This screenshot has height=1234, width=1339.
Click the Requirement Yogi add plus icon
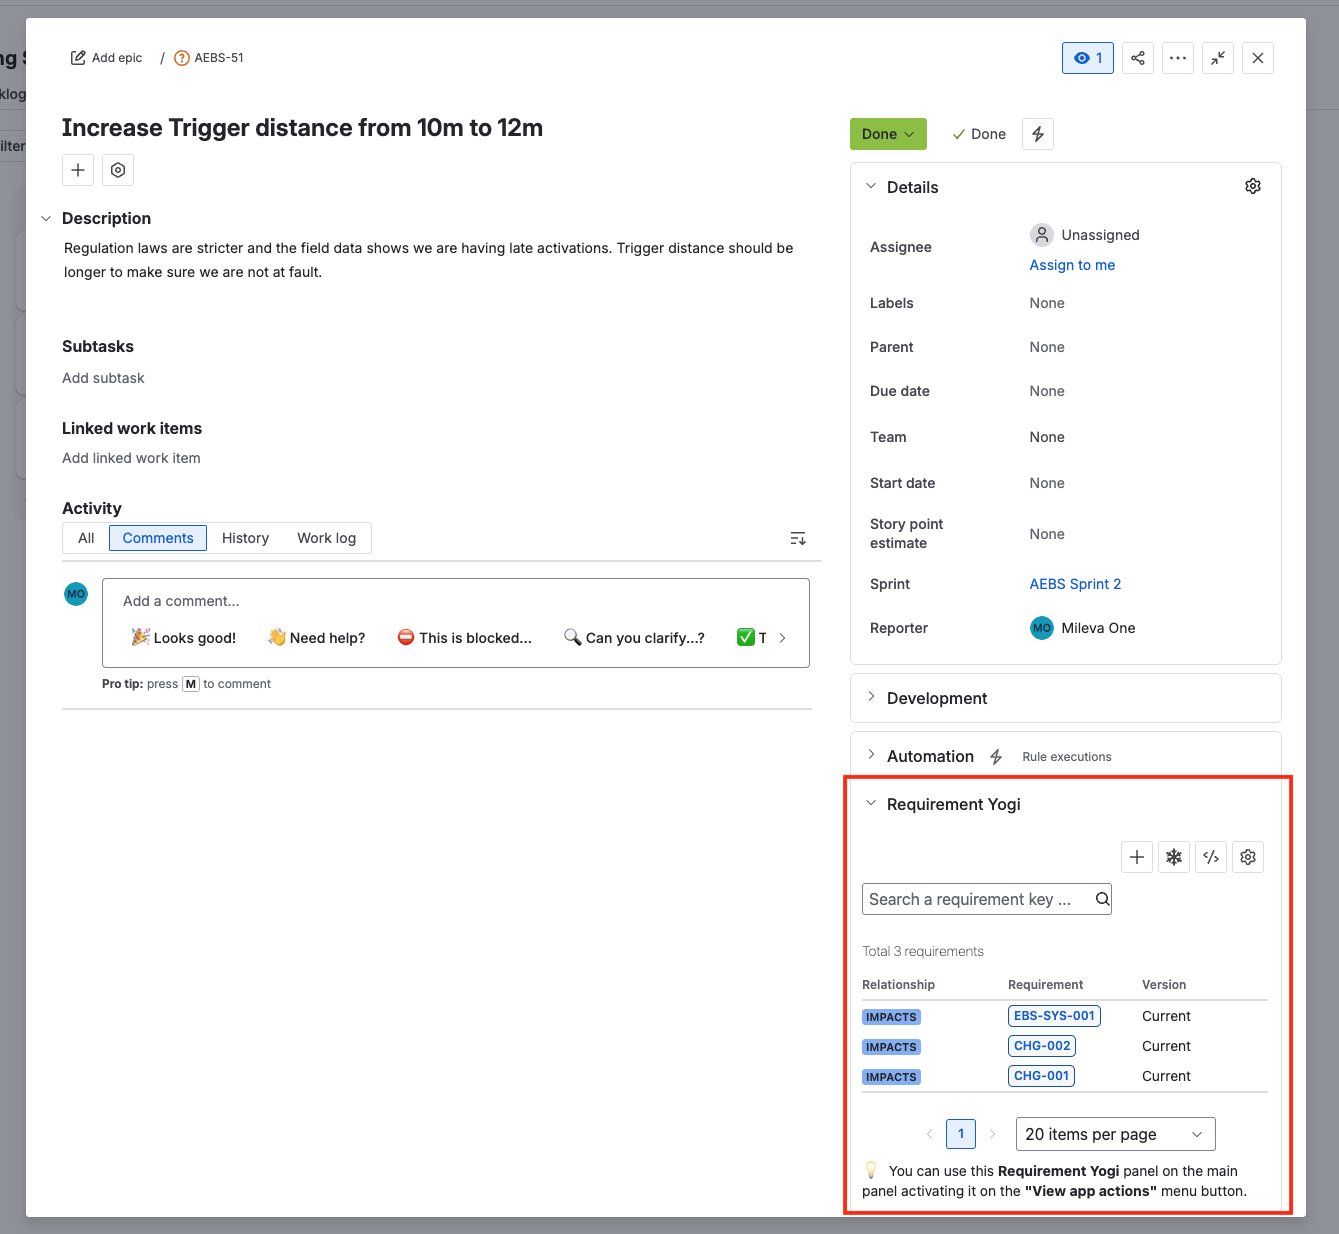[1137, 857]
